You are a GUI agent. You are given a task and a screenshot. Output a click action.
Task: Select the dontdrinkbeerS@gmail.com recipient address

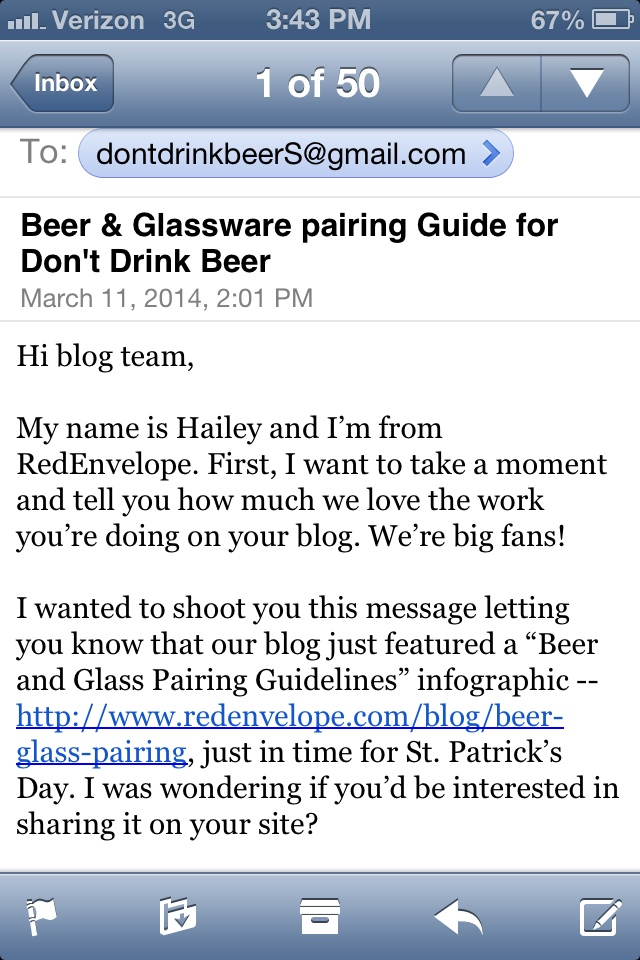point(280,154)
